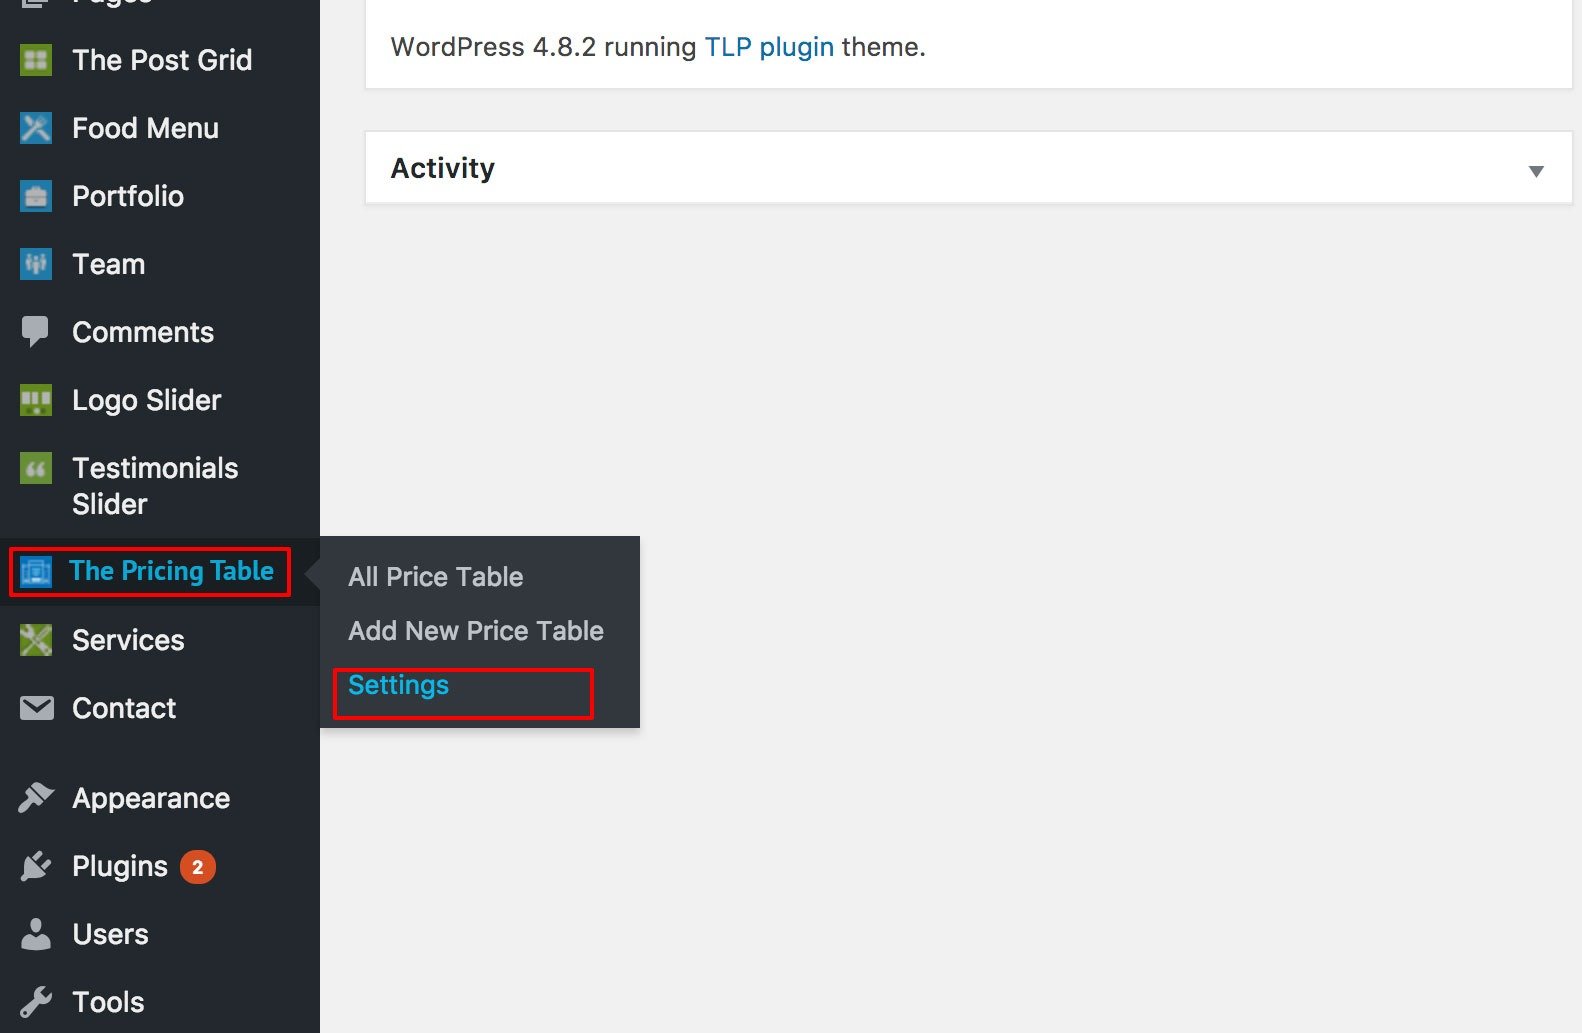1582x1033 pixels.
Task: Click the Plugins update count badge
Action: click(197, 867)
